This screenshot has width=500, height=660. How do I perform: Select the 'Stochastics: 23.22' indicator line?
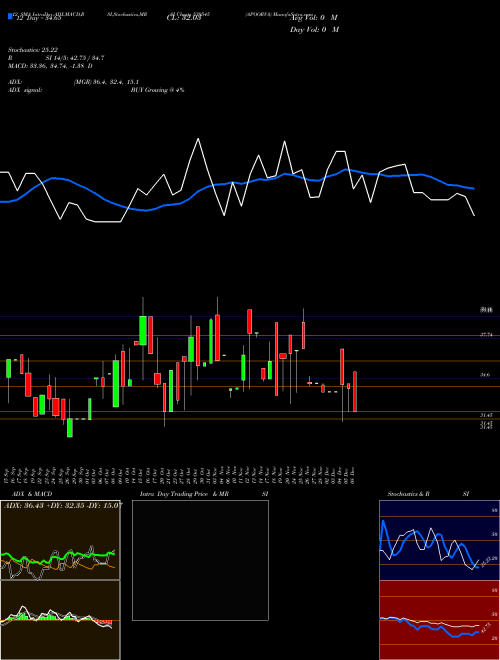[35, 50]
